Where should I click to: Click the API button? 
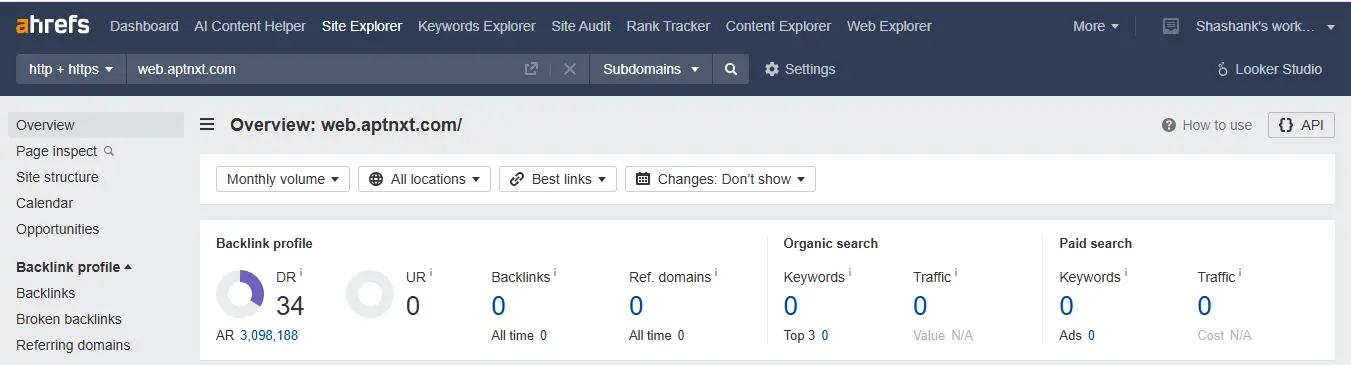1301,125
